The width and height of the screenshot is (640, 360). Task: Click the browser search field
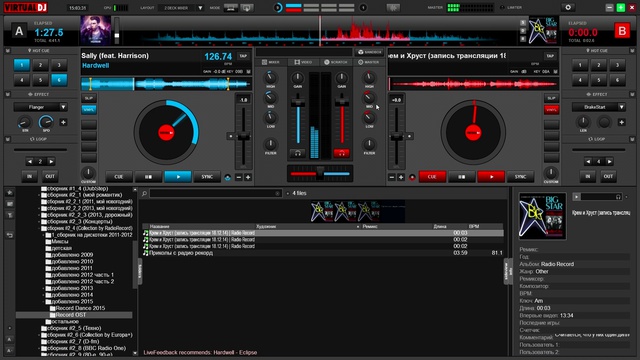click(x=216, y=193)
